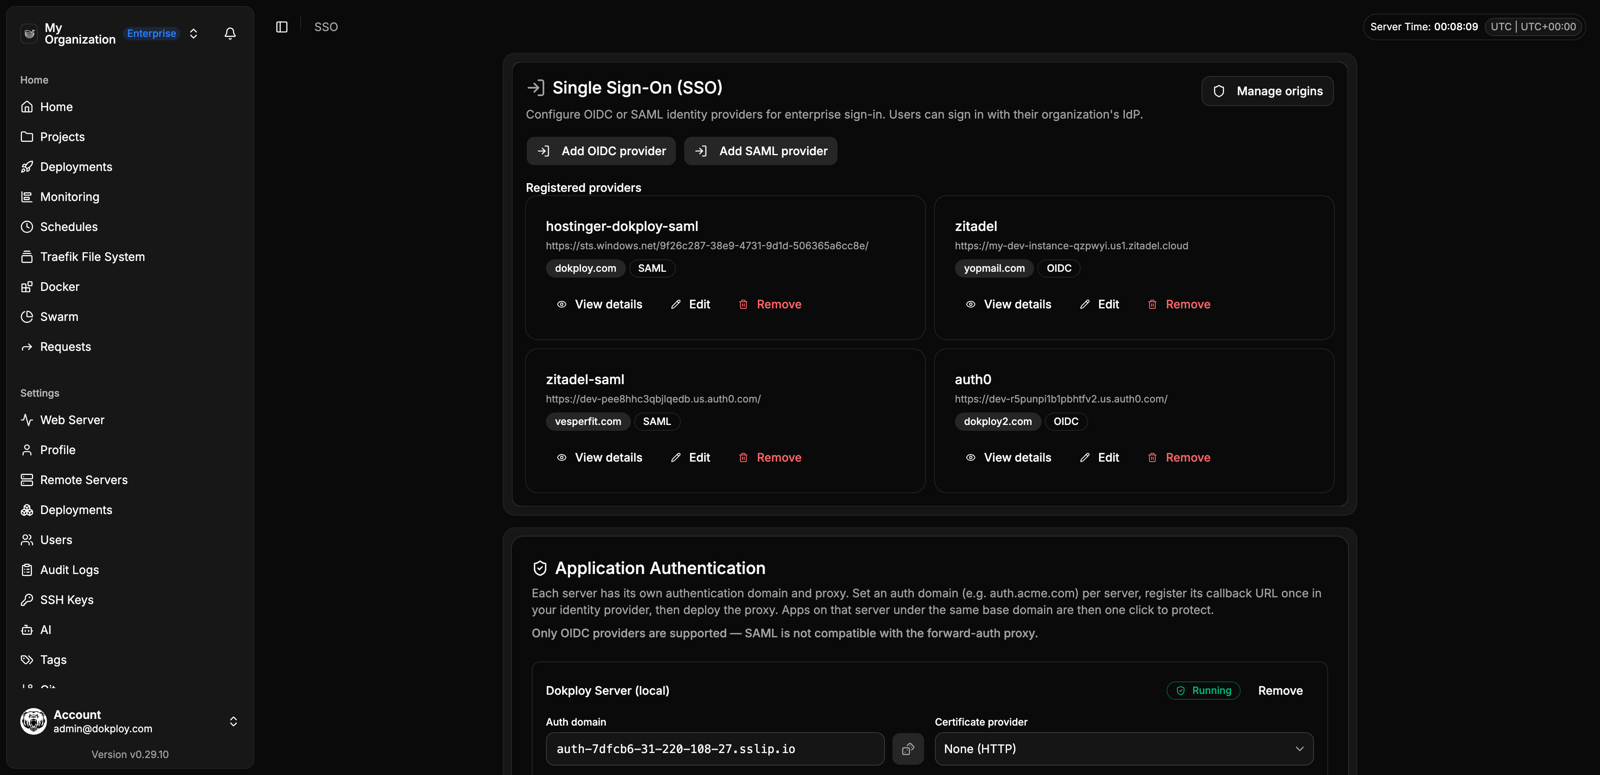The image size is (1600, 775).
Task: Open the Docker sidebar item
Action: (130, 287)
